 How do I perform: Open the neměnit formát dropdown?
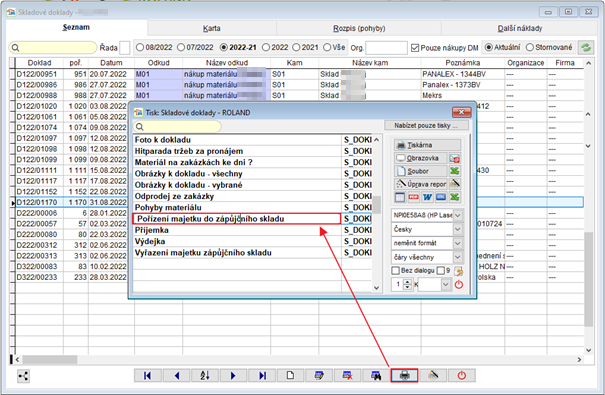coord(458,243)
